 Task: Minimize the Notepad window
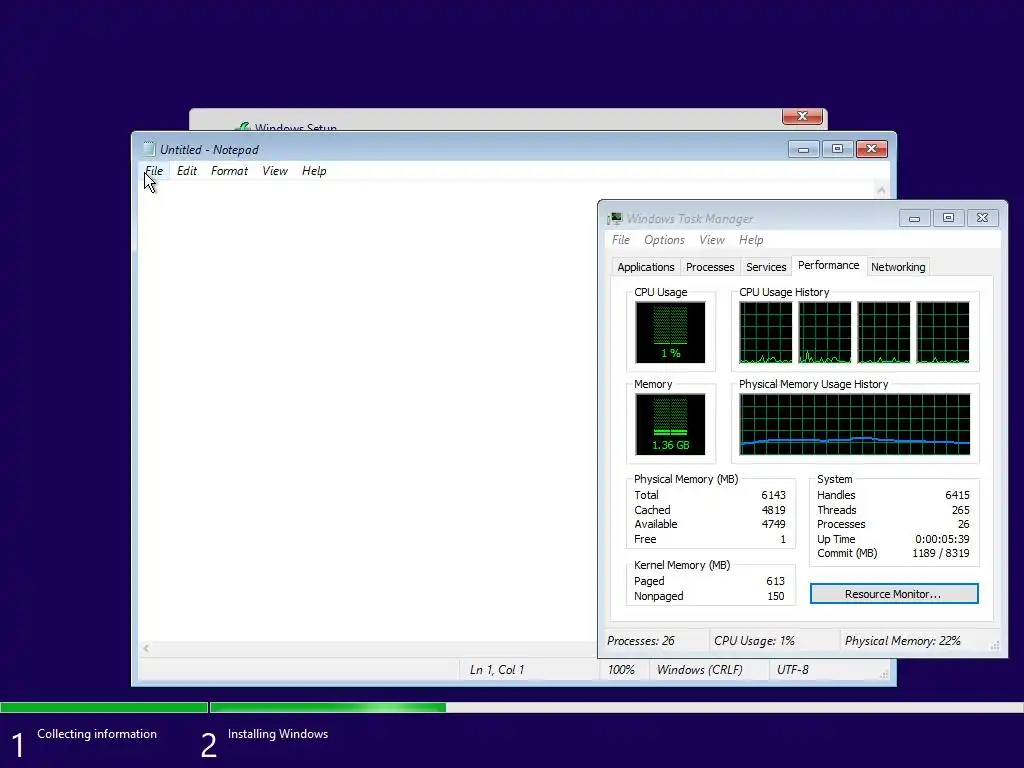803,150
